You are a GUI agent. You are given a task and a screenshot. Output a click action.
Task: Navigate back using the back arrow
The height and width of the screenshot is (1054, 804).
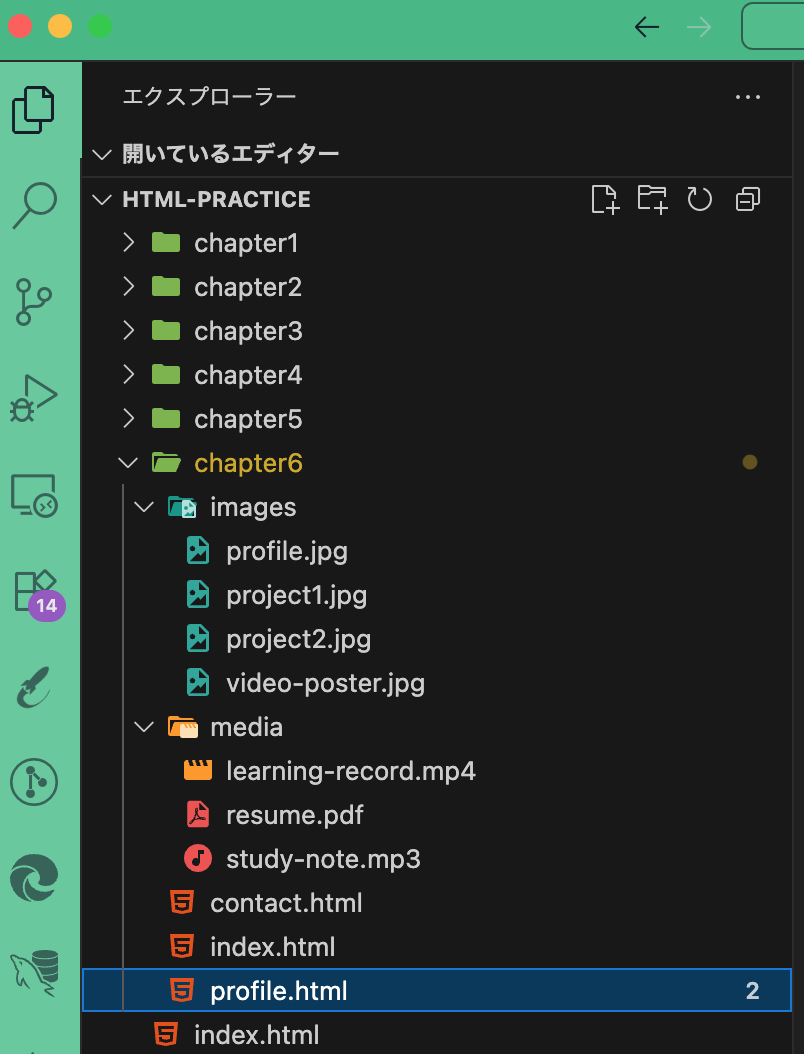tap(646, 28)
